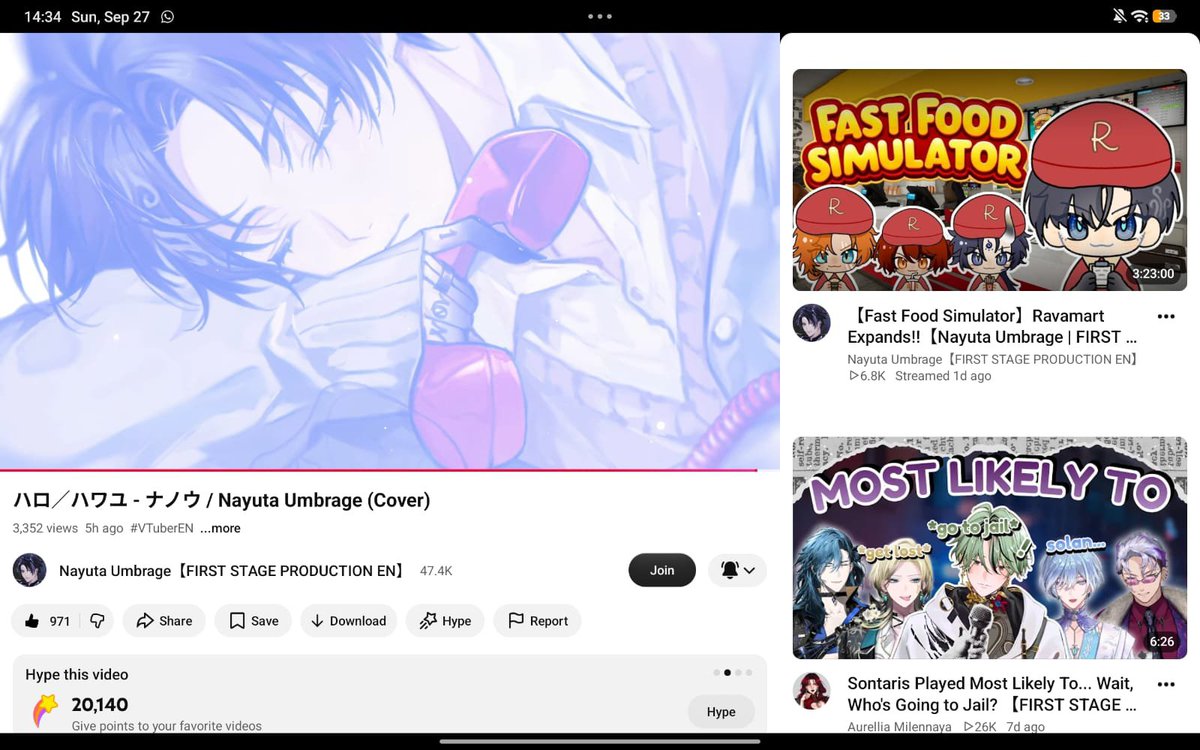Save the video to a playlist
The height and width of the screenshot is (750, 1200).
[253, 621]
